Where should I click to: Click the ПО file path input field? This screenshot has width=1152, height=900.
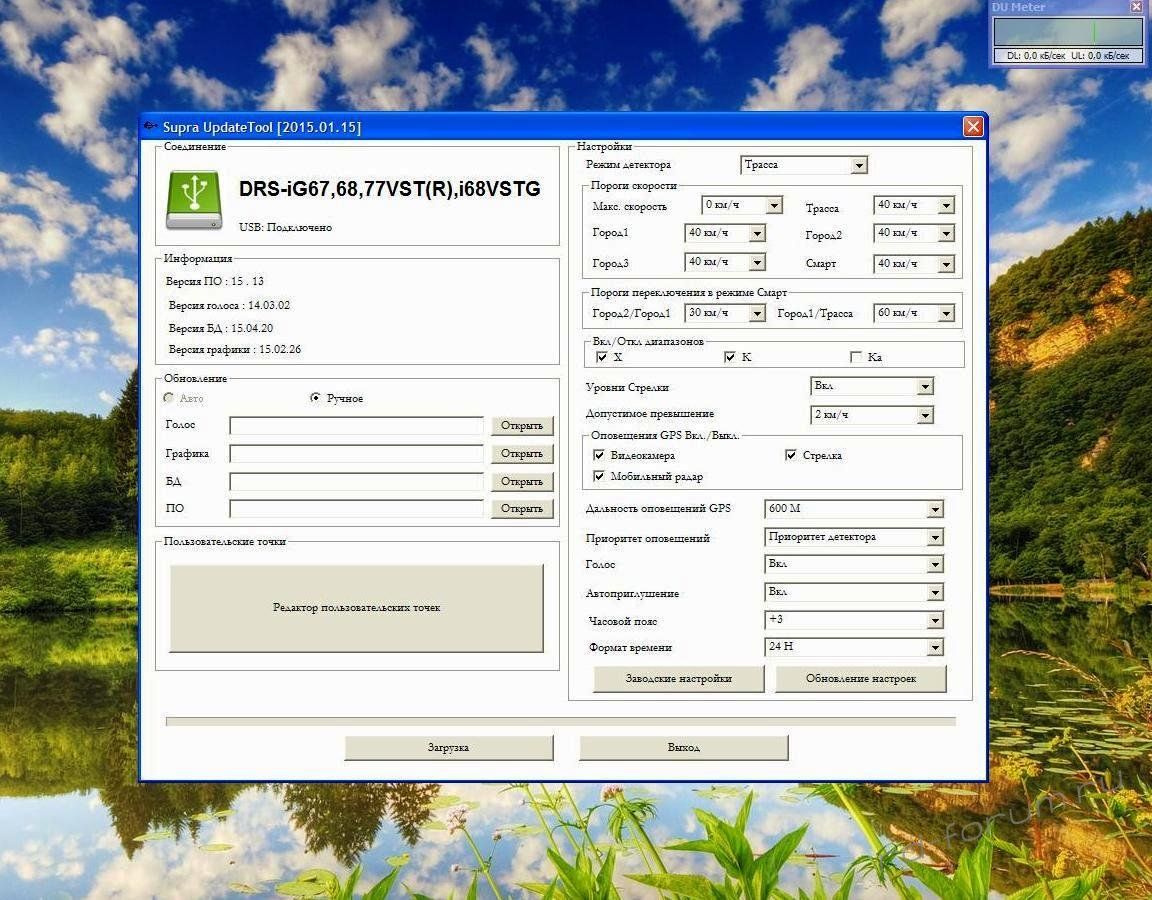tap(356, 509)
